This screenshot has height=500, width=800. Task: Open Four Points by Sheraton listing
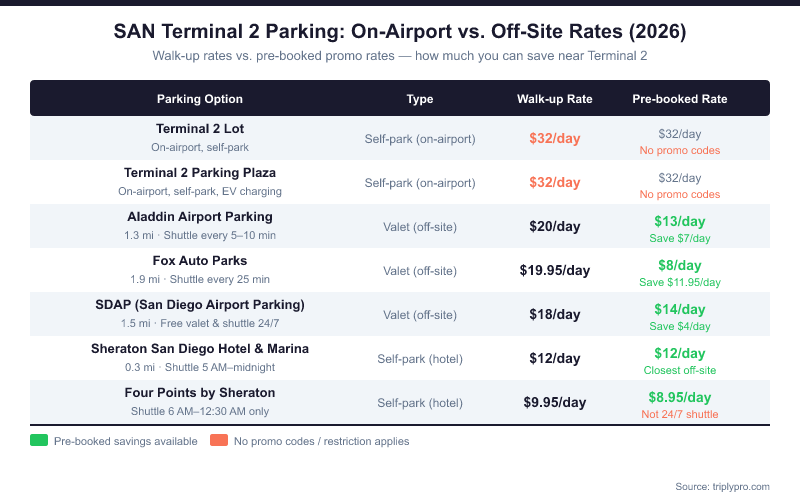click(200, 393)
